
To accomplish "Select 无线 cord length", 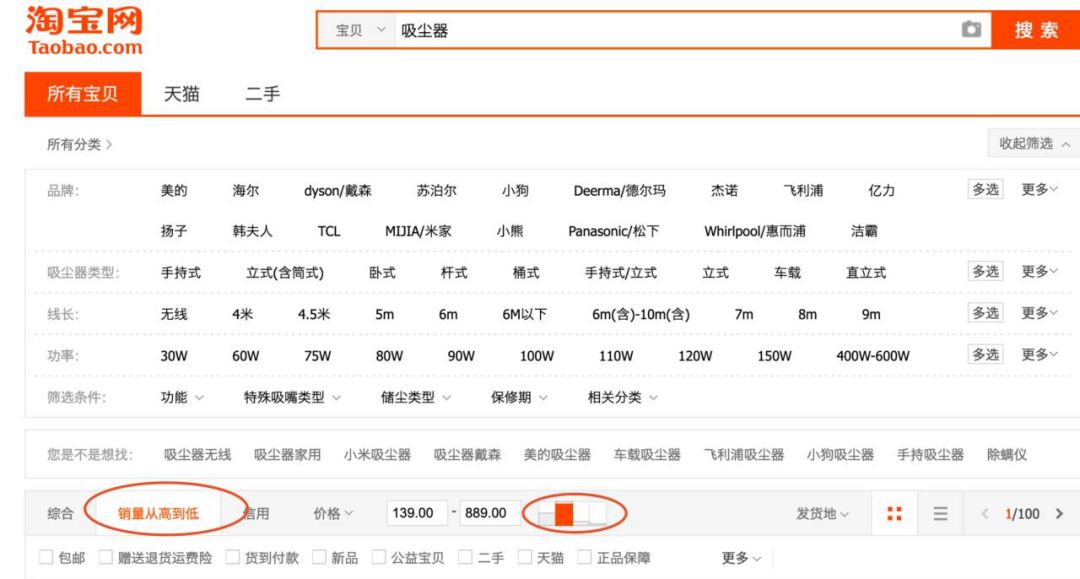I will (174, 315).
